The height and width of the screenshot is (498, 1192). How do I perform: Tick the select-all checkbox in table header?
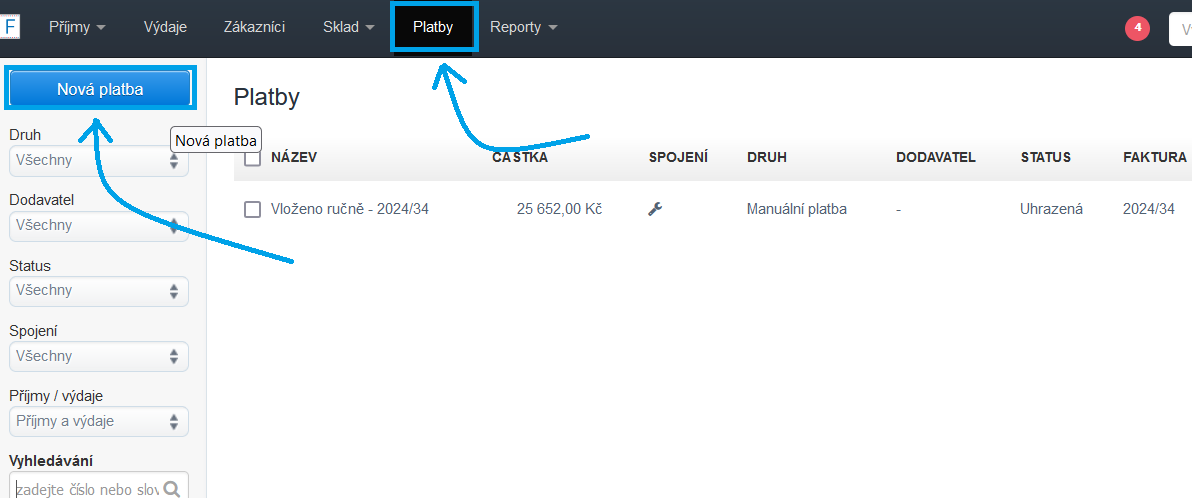click(x=252, y=157)
